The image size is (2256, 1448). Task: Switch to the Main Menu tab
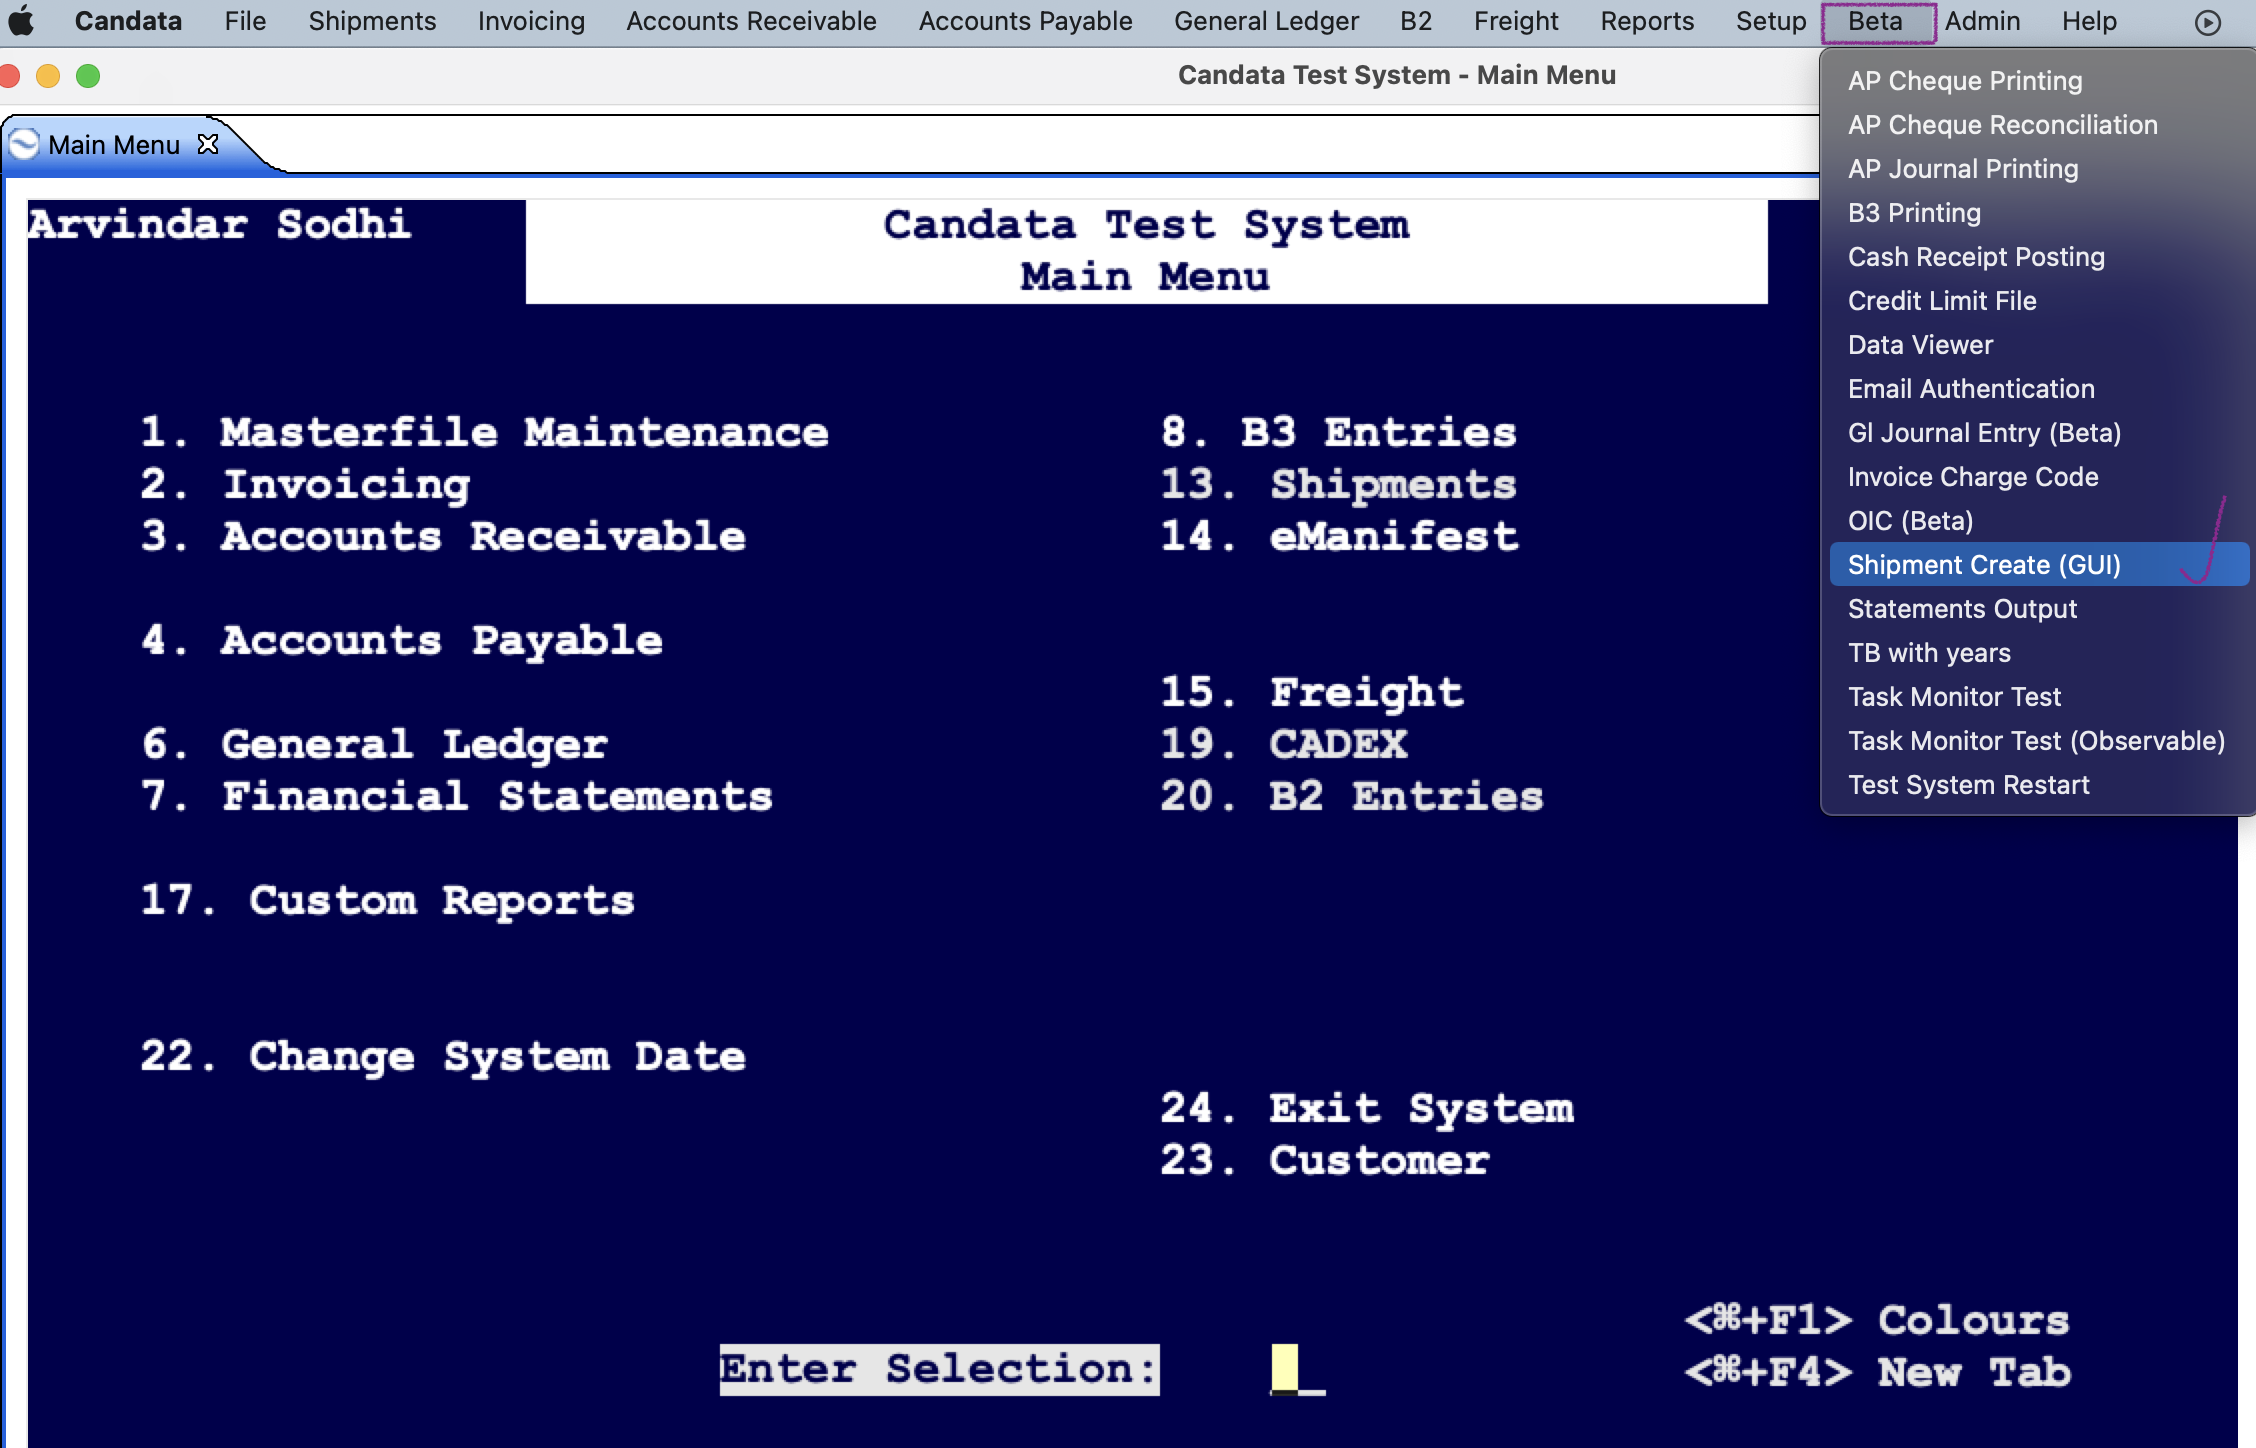[114, 145]
